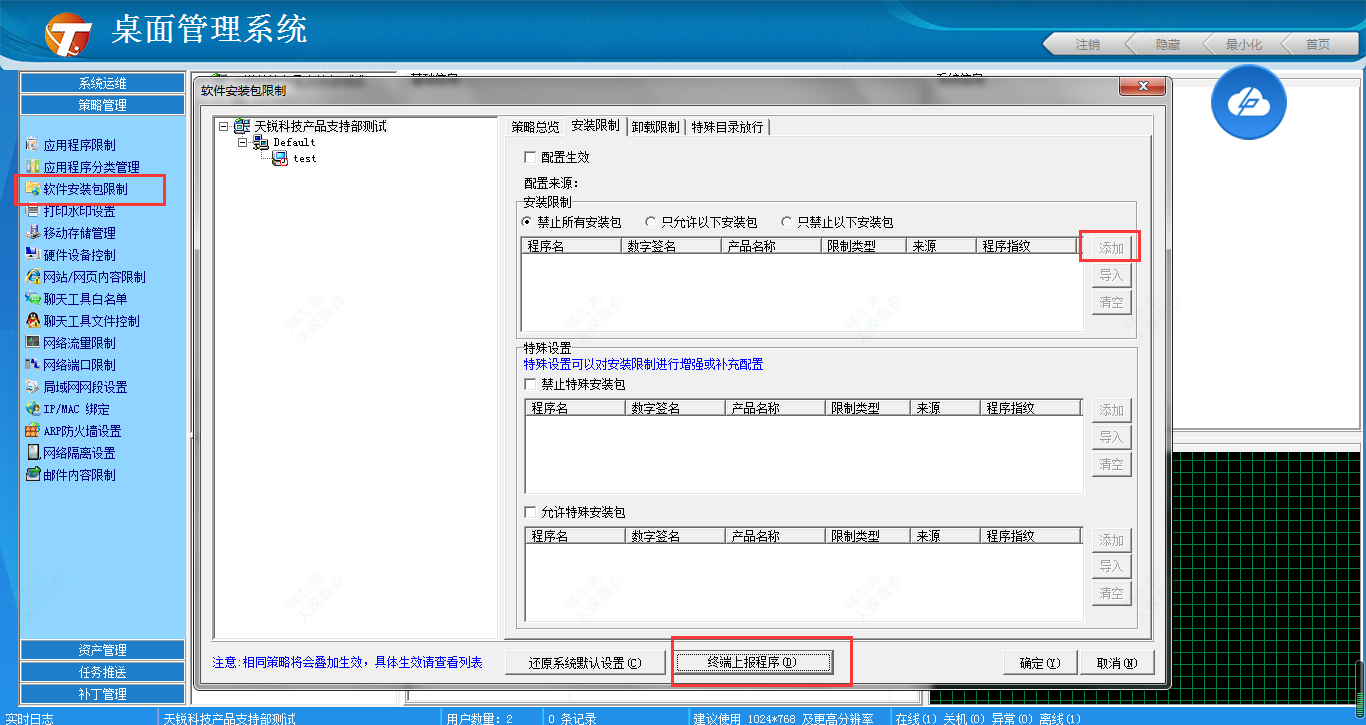
Task: Click 0 条记录 in the status bar
Action: tap(572, 718)
